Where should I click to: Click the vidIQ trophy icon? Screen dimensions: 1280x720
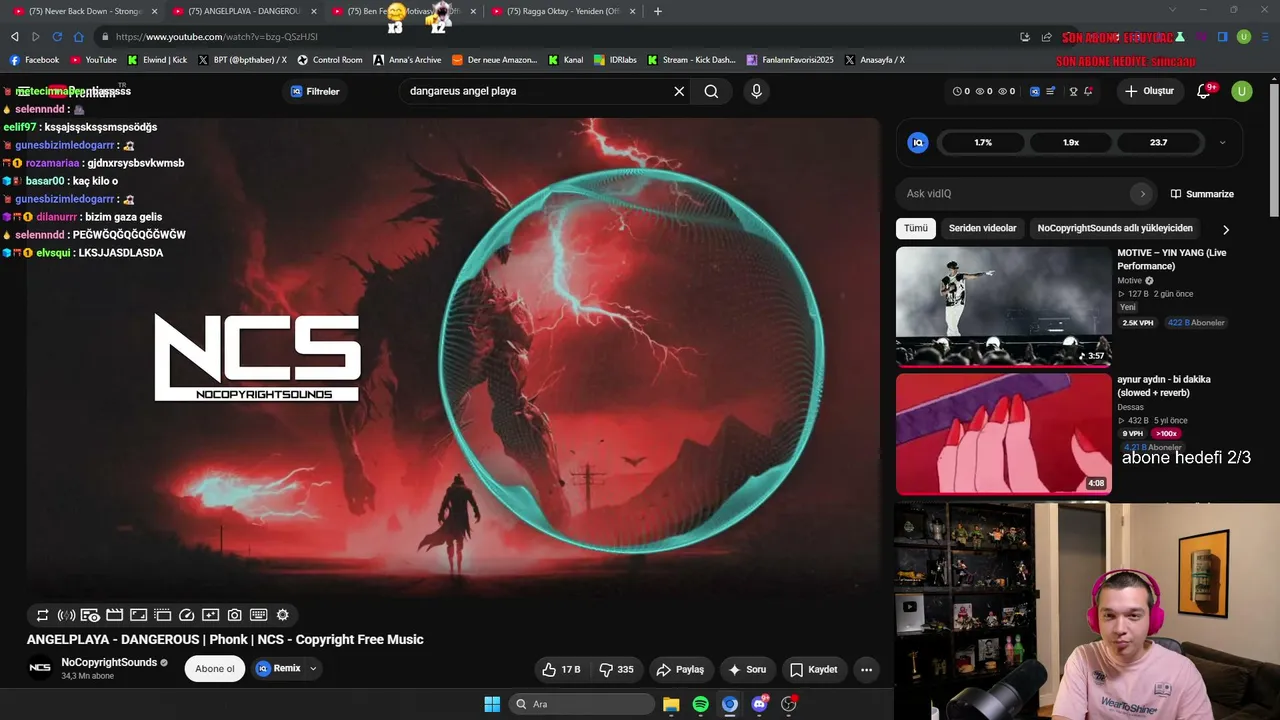tap(1073, 91)
